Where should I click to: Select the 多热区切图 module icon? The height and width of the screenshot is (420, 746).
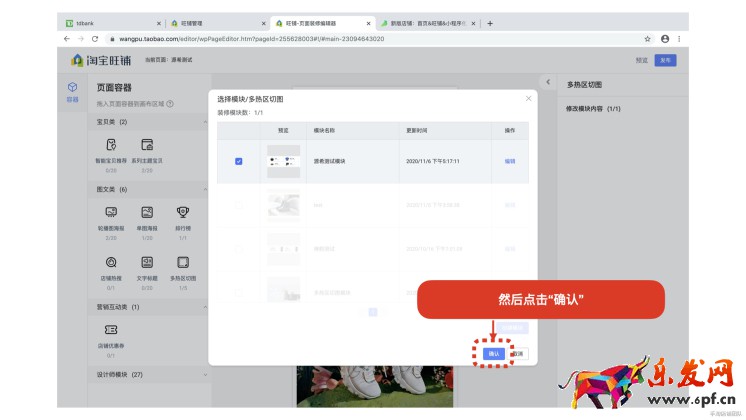point(183,262)
